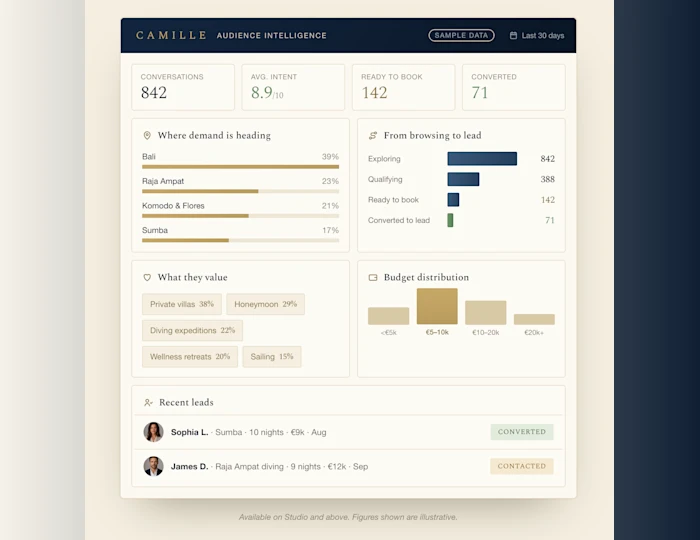Open Sophia L. avatar photo

coord(153,432)
